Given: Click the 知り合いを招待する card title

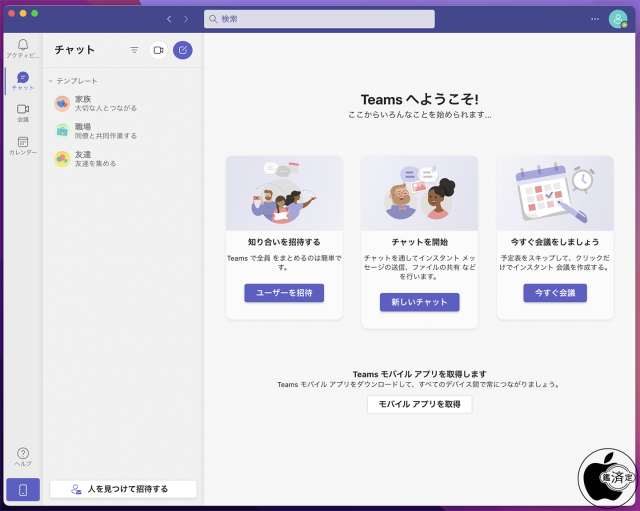Looking at the screenshot, I should pyautogui.click(x=284, y=242).
